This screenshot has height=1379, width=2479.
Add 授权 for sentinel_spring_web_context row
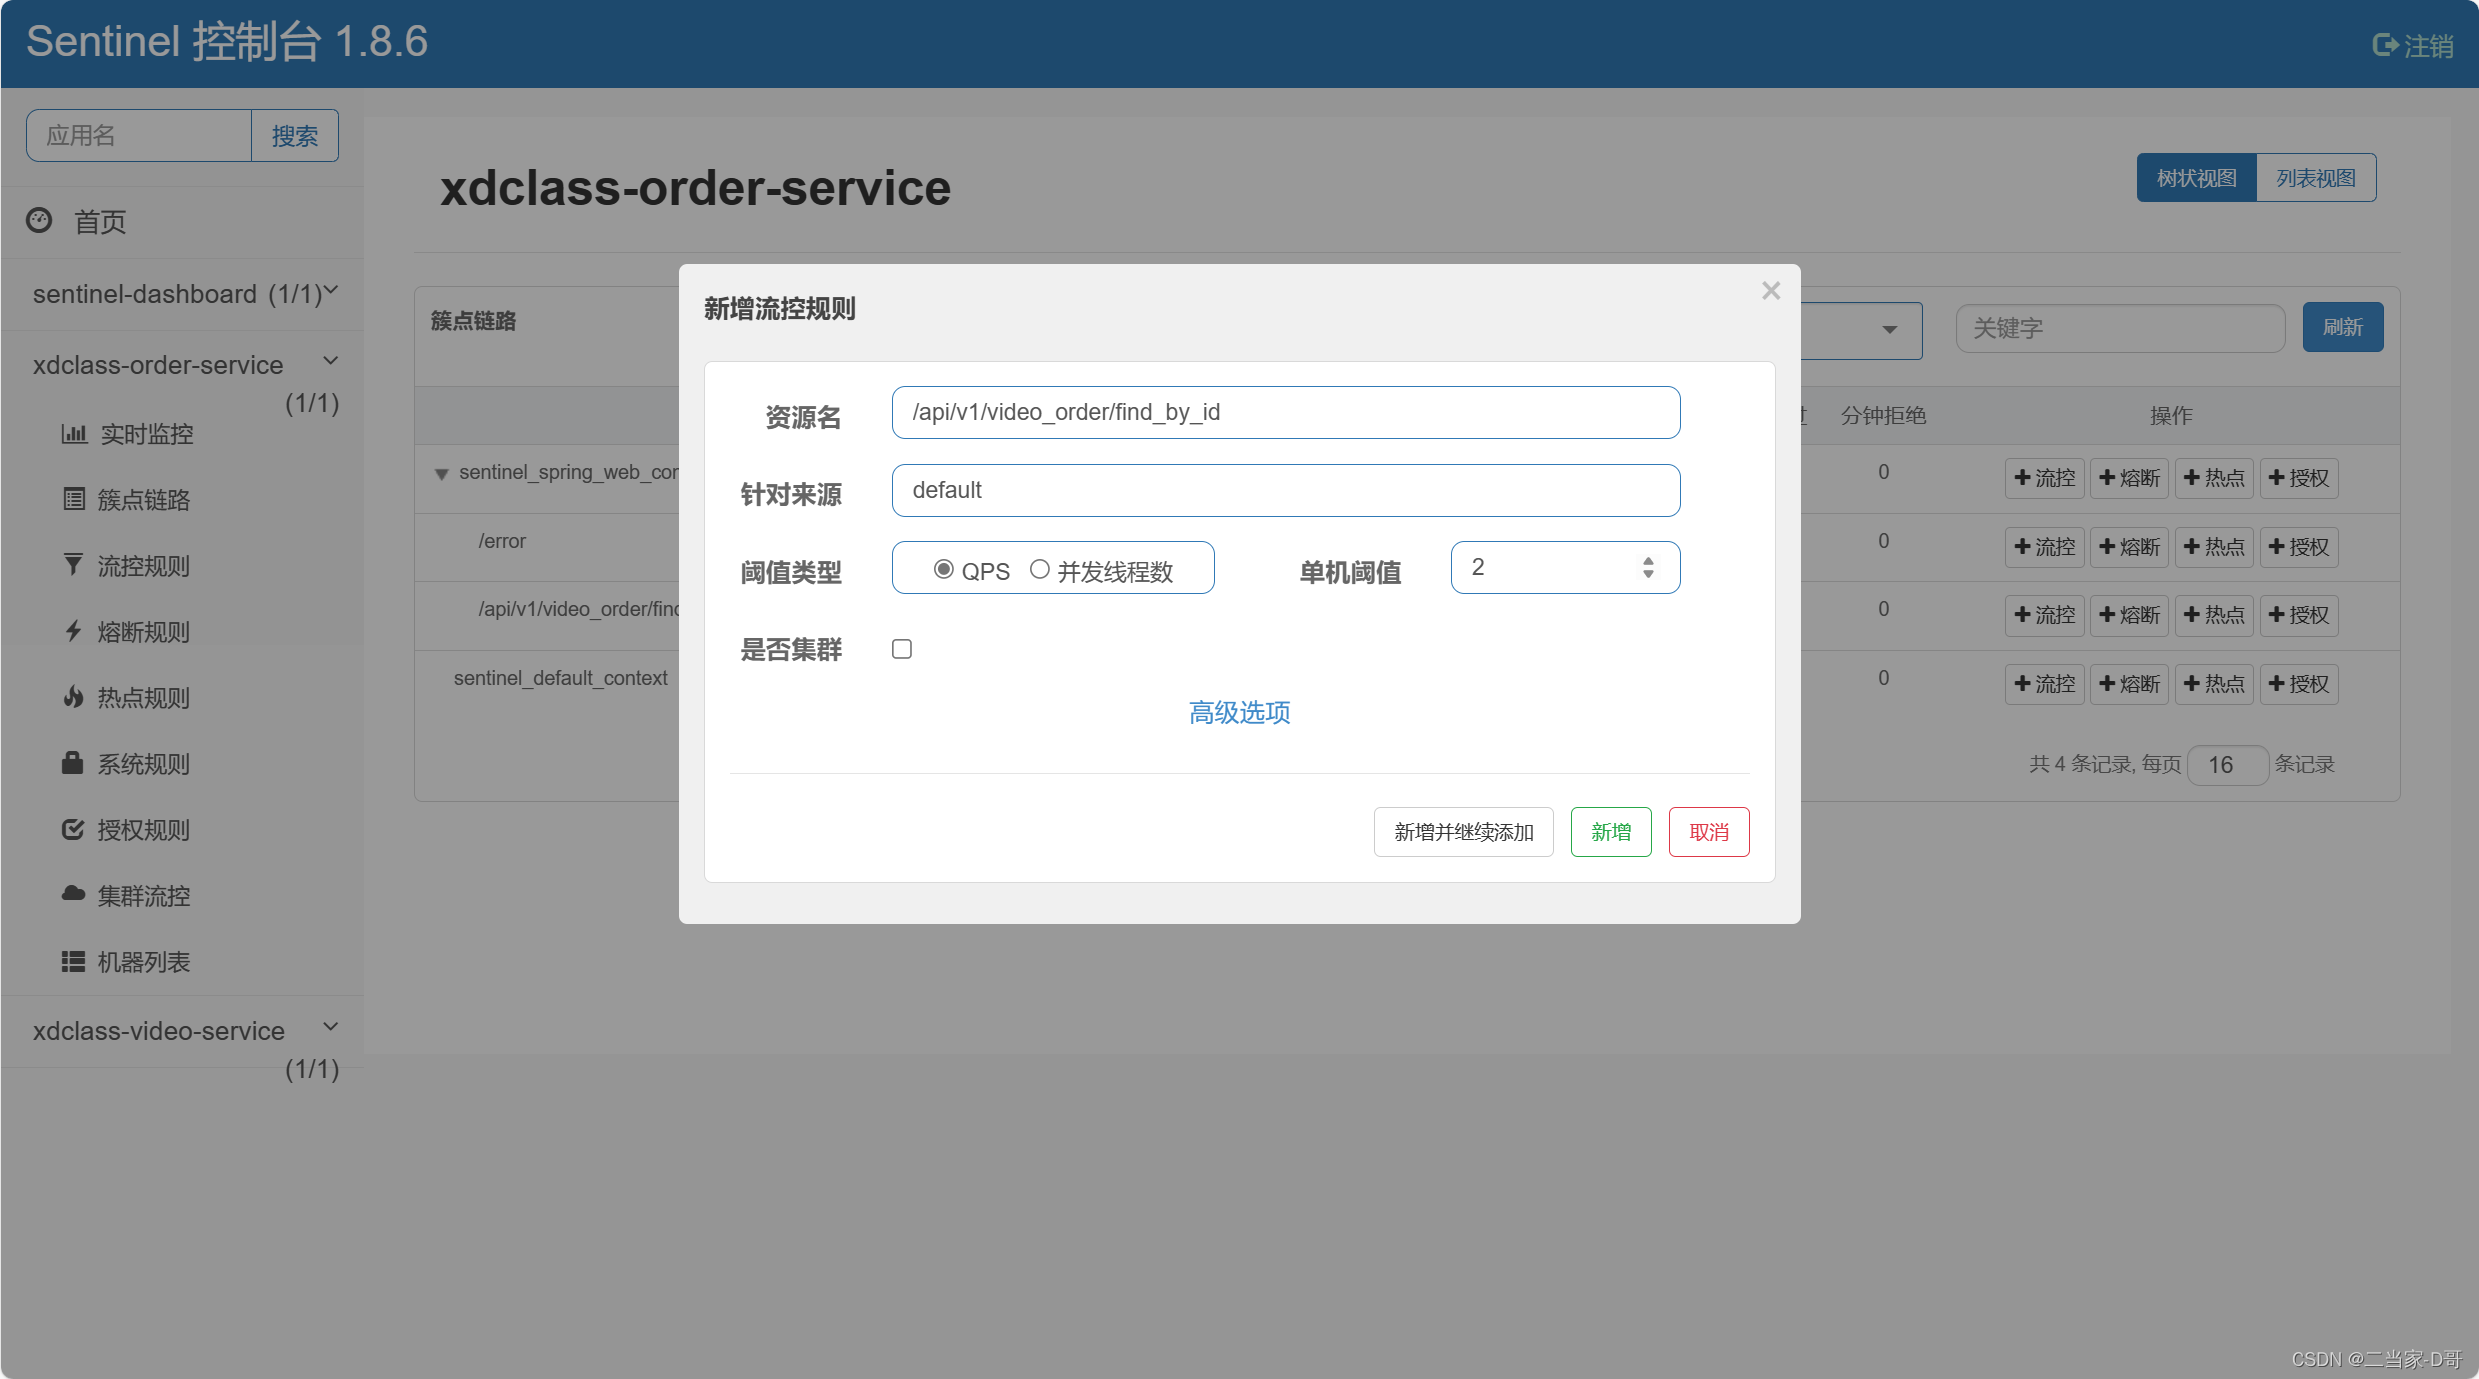(2299, 478)
